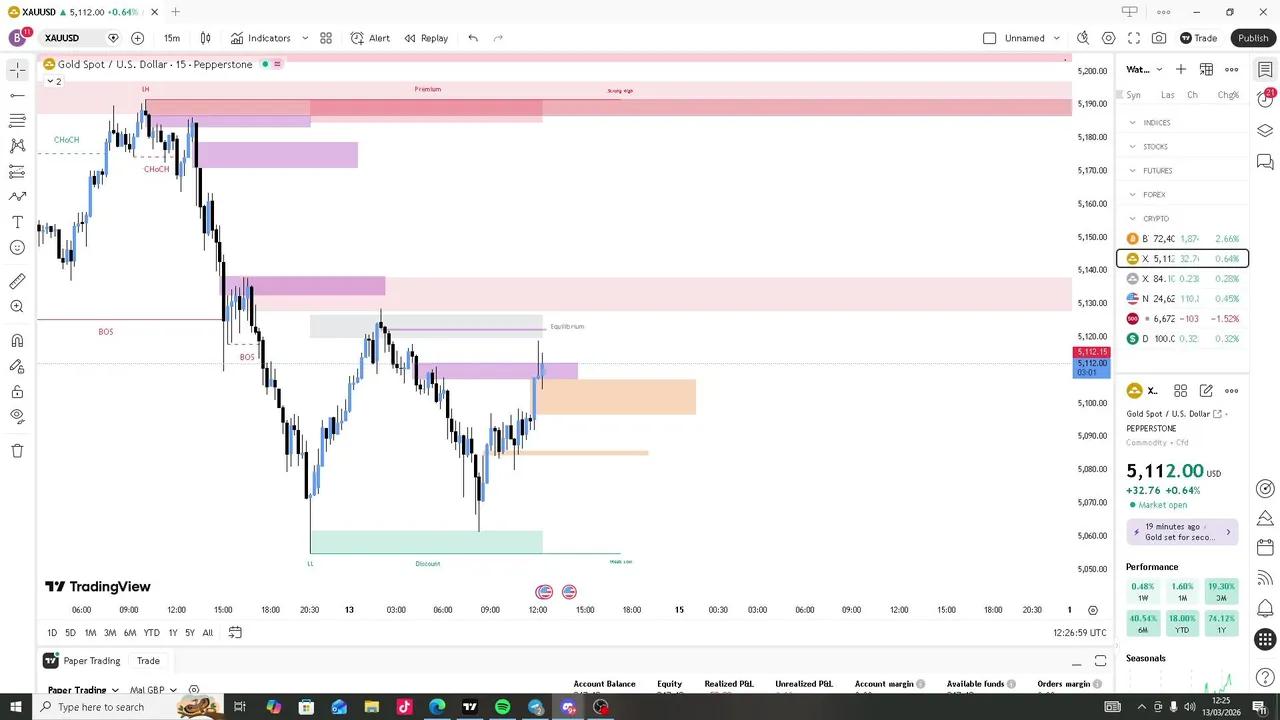Add symbol to watchlist with plus
The image size is (1280, 720).
coord(1181,69)
